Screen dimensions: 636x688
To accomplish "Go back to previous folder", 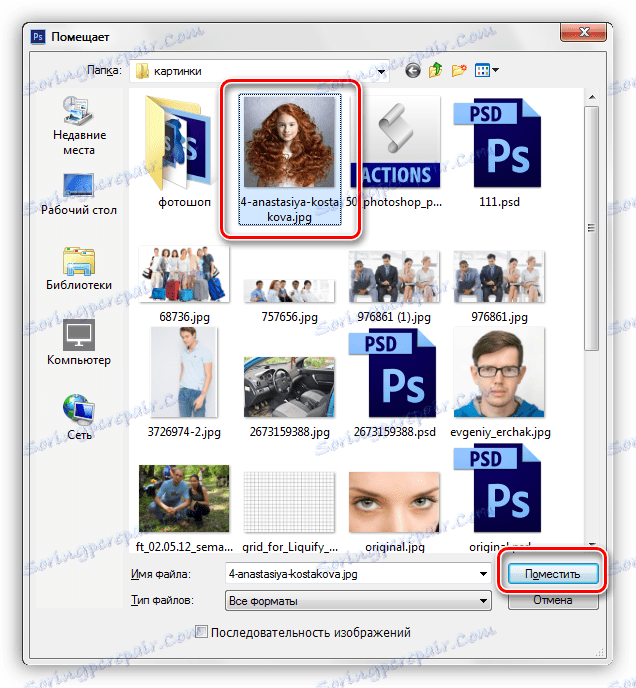I will (x=413, y=70).
